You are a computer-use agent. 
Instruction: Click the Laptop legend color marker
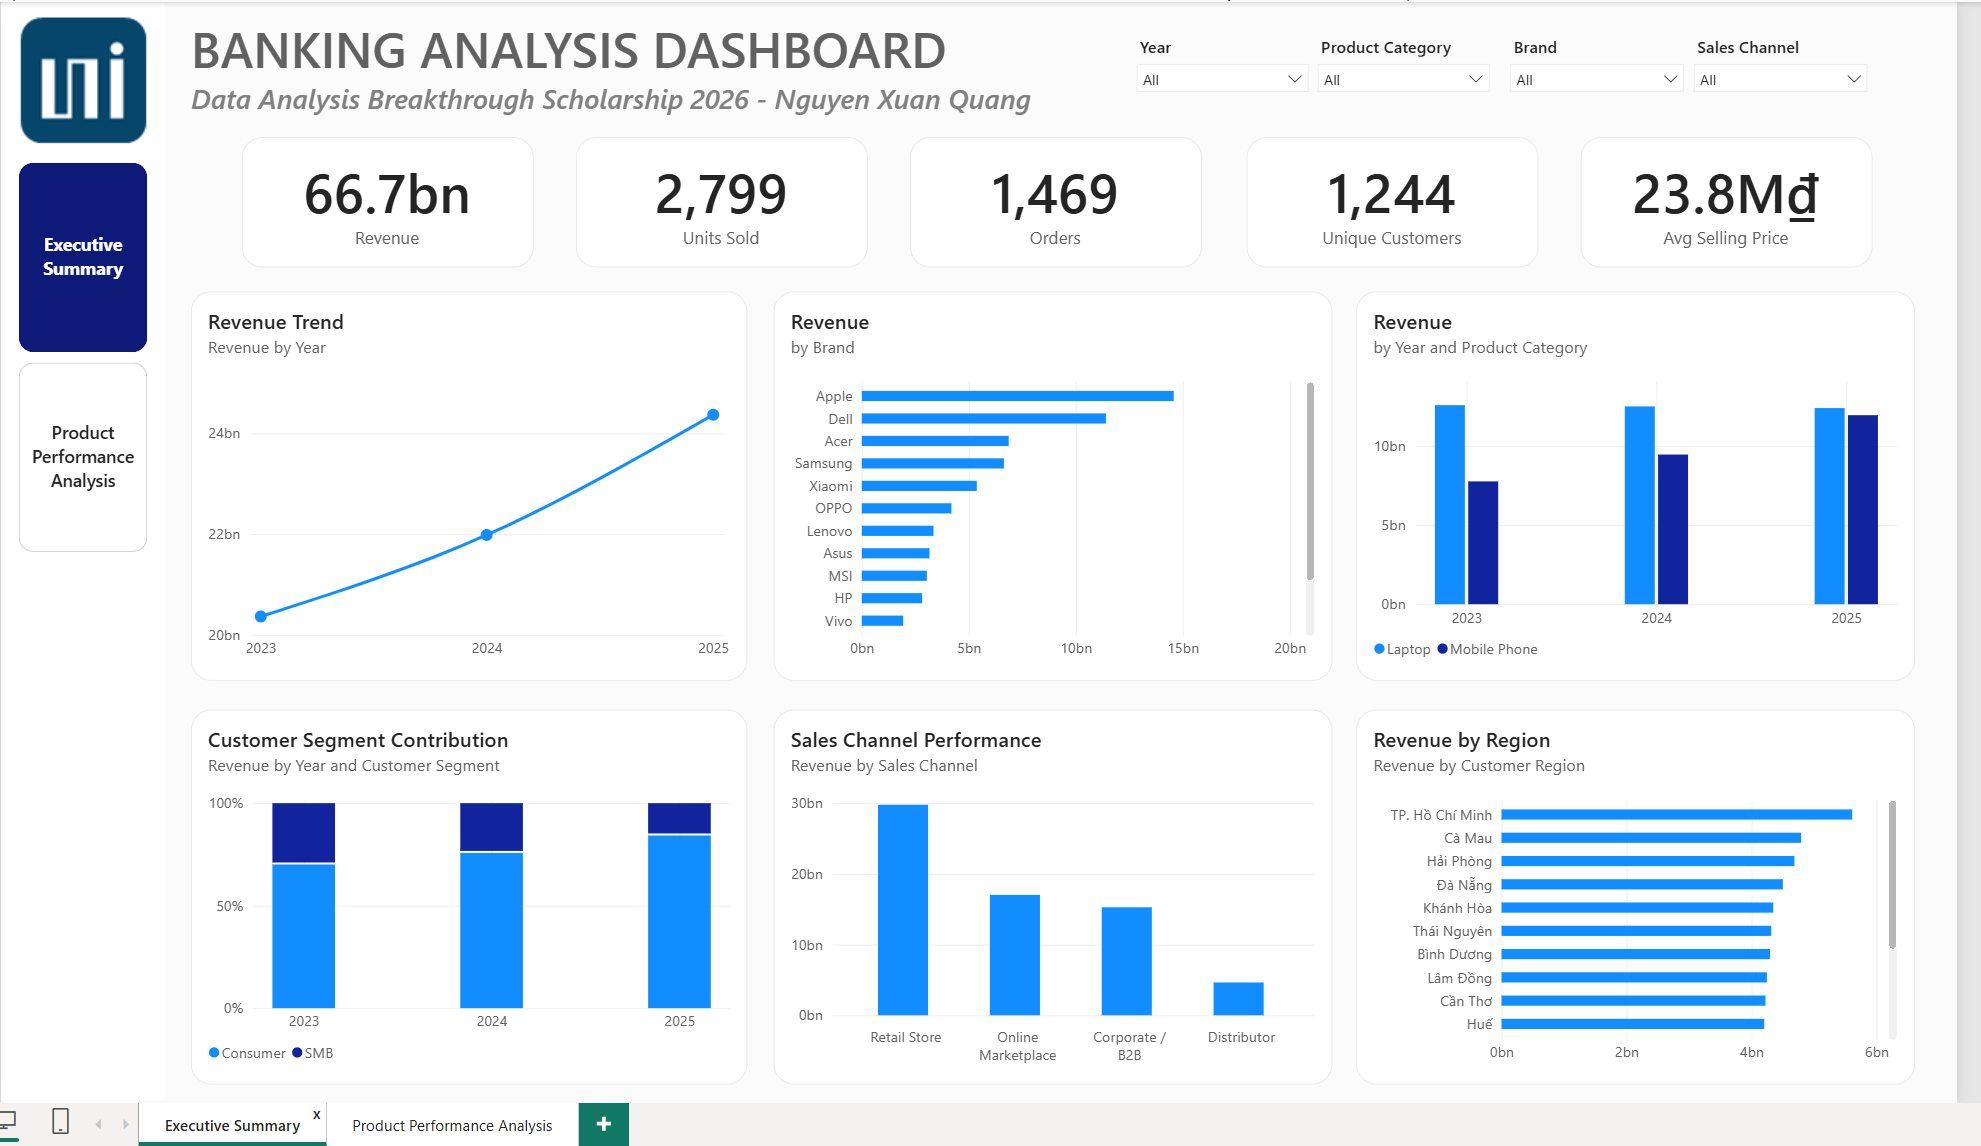(1380, 649)
